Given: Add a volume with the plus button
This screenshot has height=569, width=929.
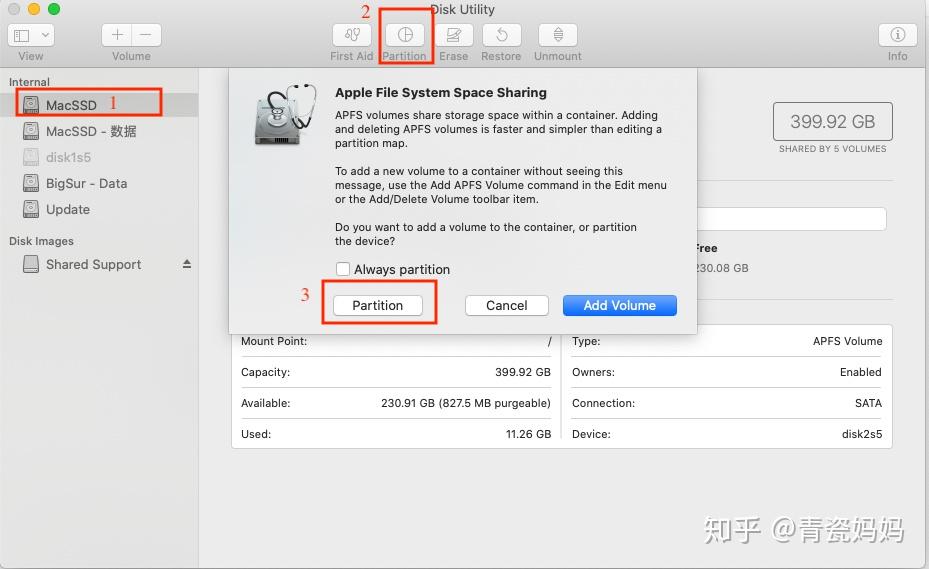Looking at the screenshot, I should [117, 35].
